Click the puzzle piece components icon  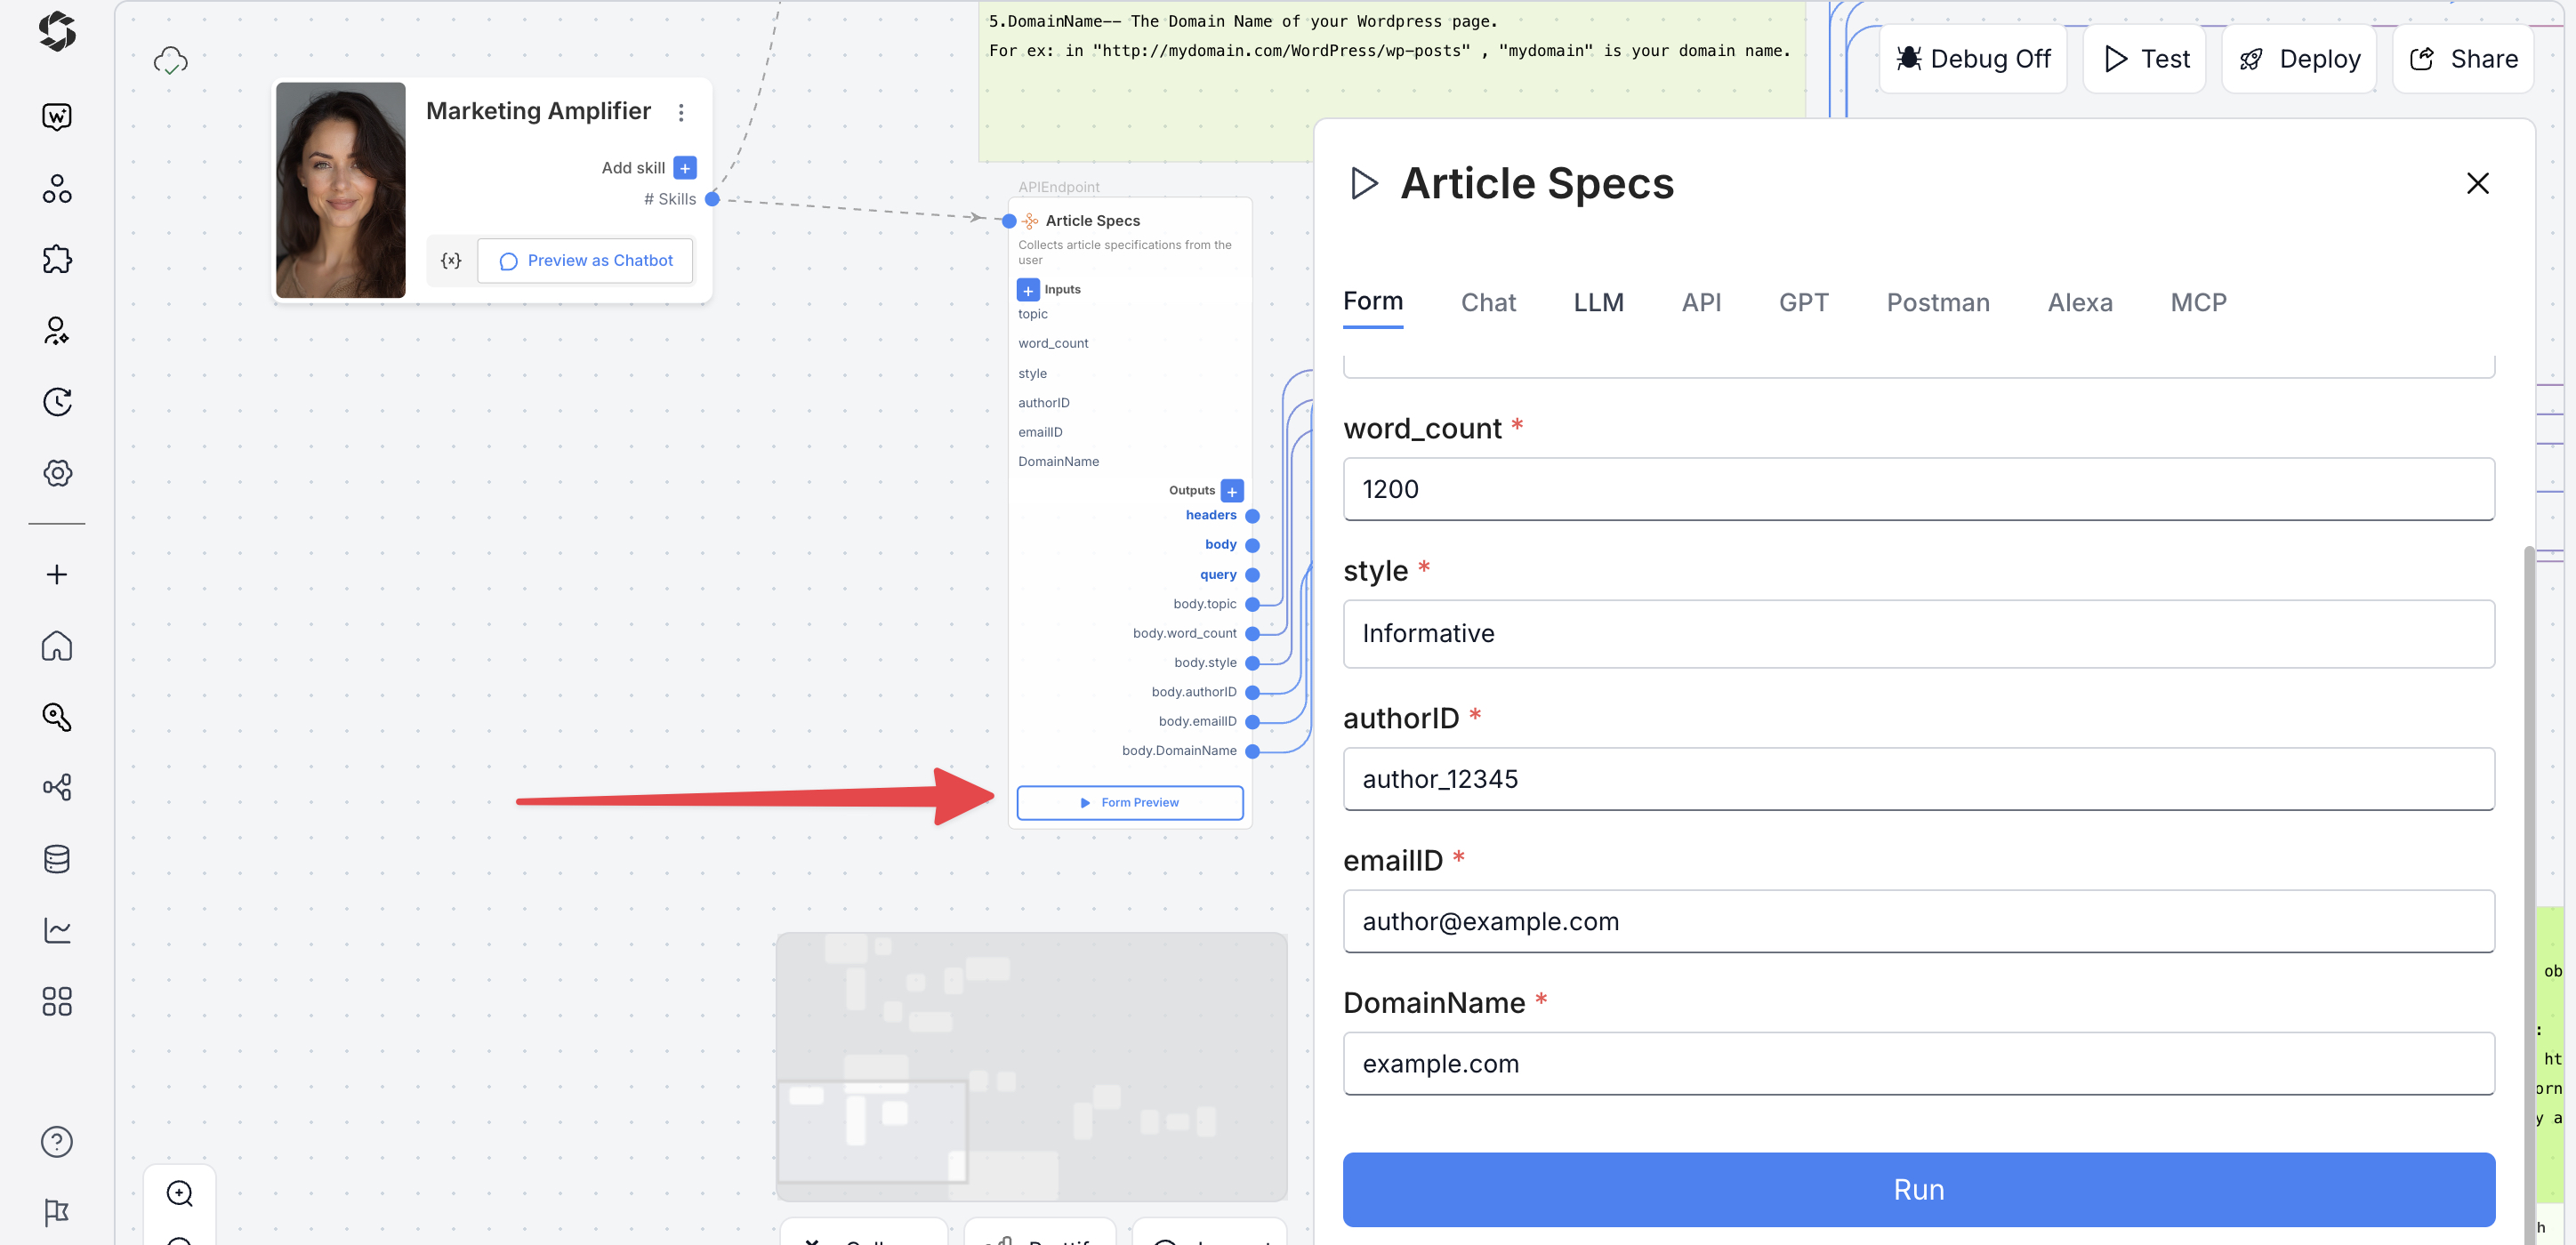(x=57, y=259)
